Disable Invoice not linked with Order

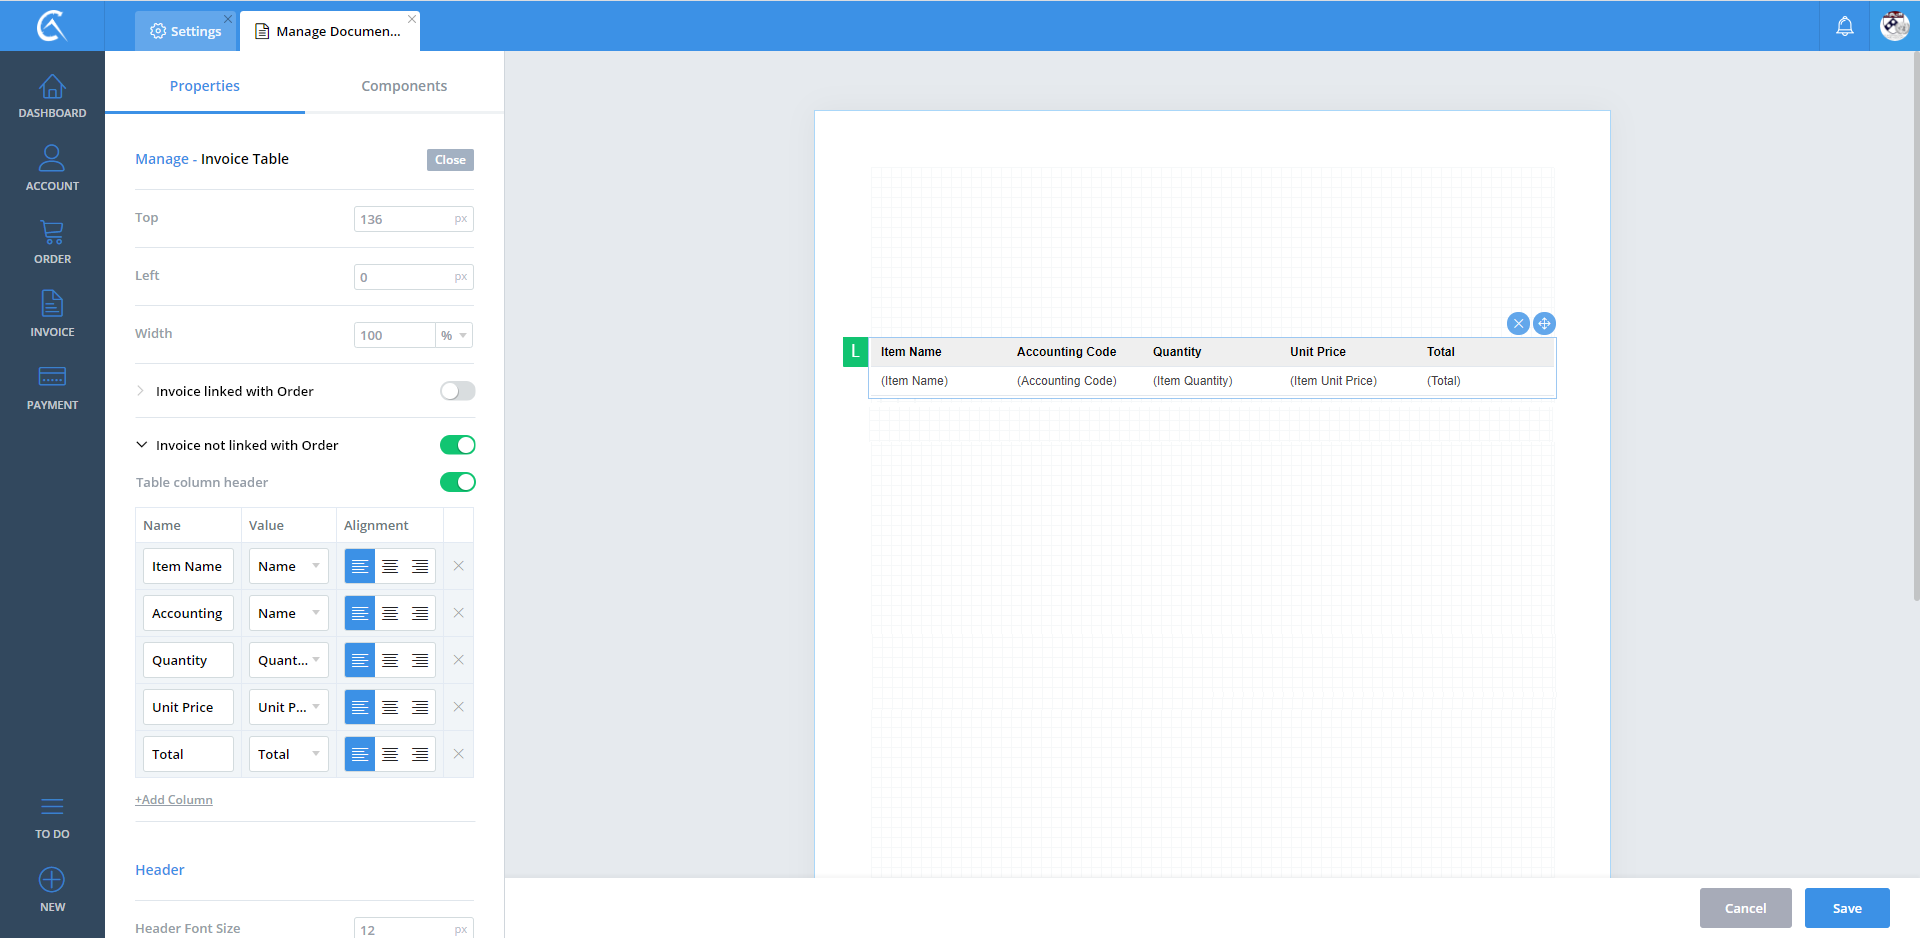click(x=457, y=445)
